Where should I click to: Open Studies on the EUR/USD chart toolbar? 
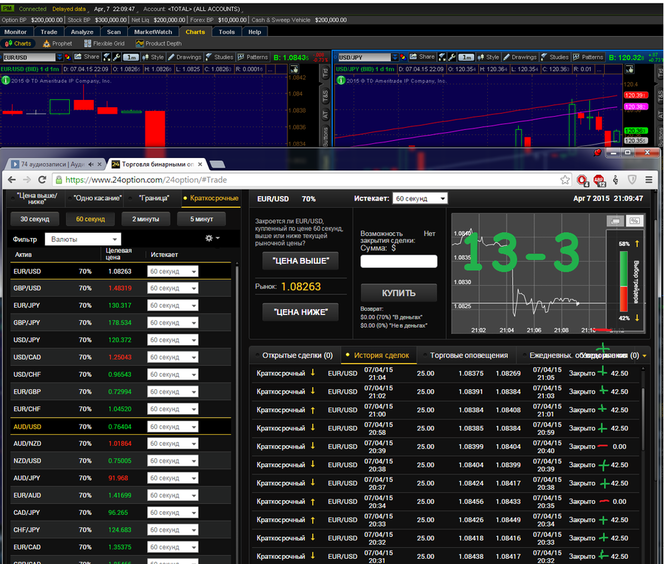pos(221,57)
